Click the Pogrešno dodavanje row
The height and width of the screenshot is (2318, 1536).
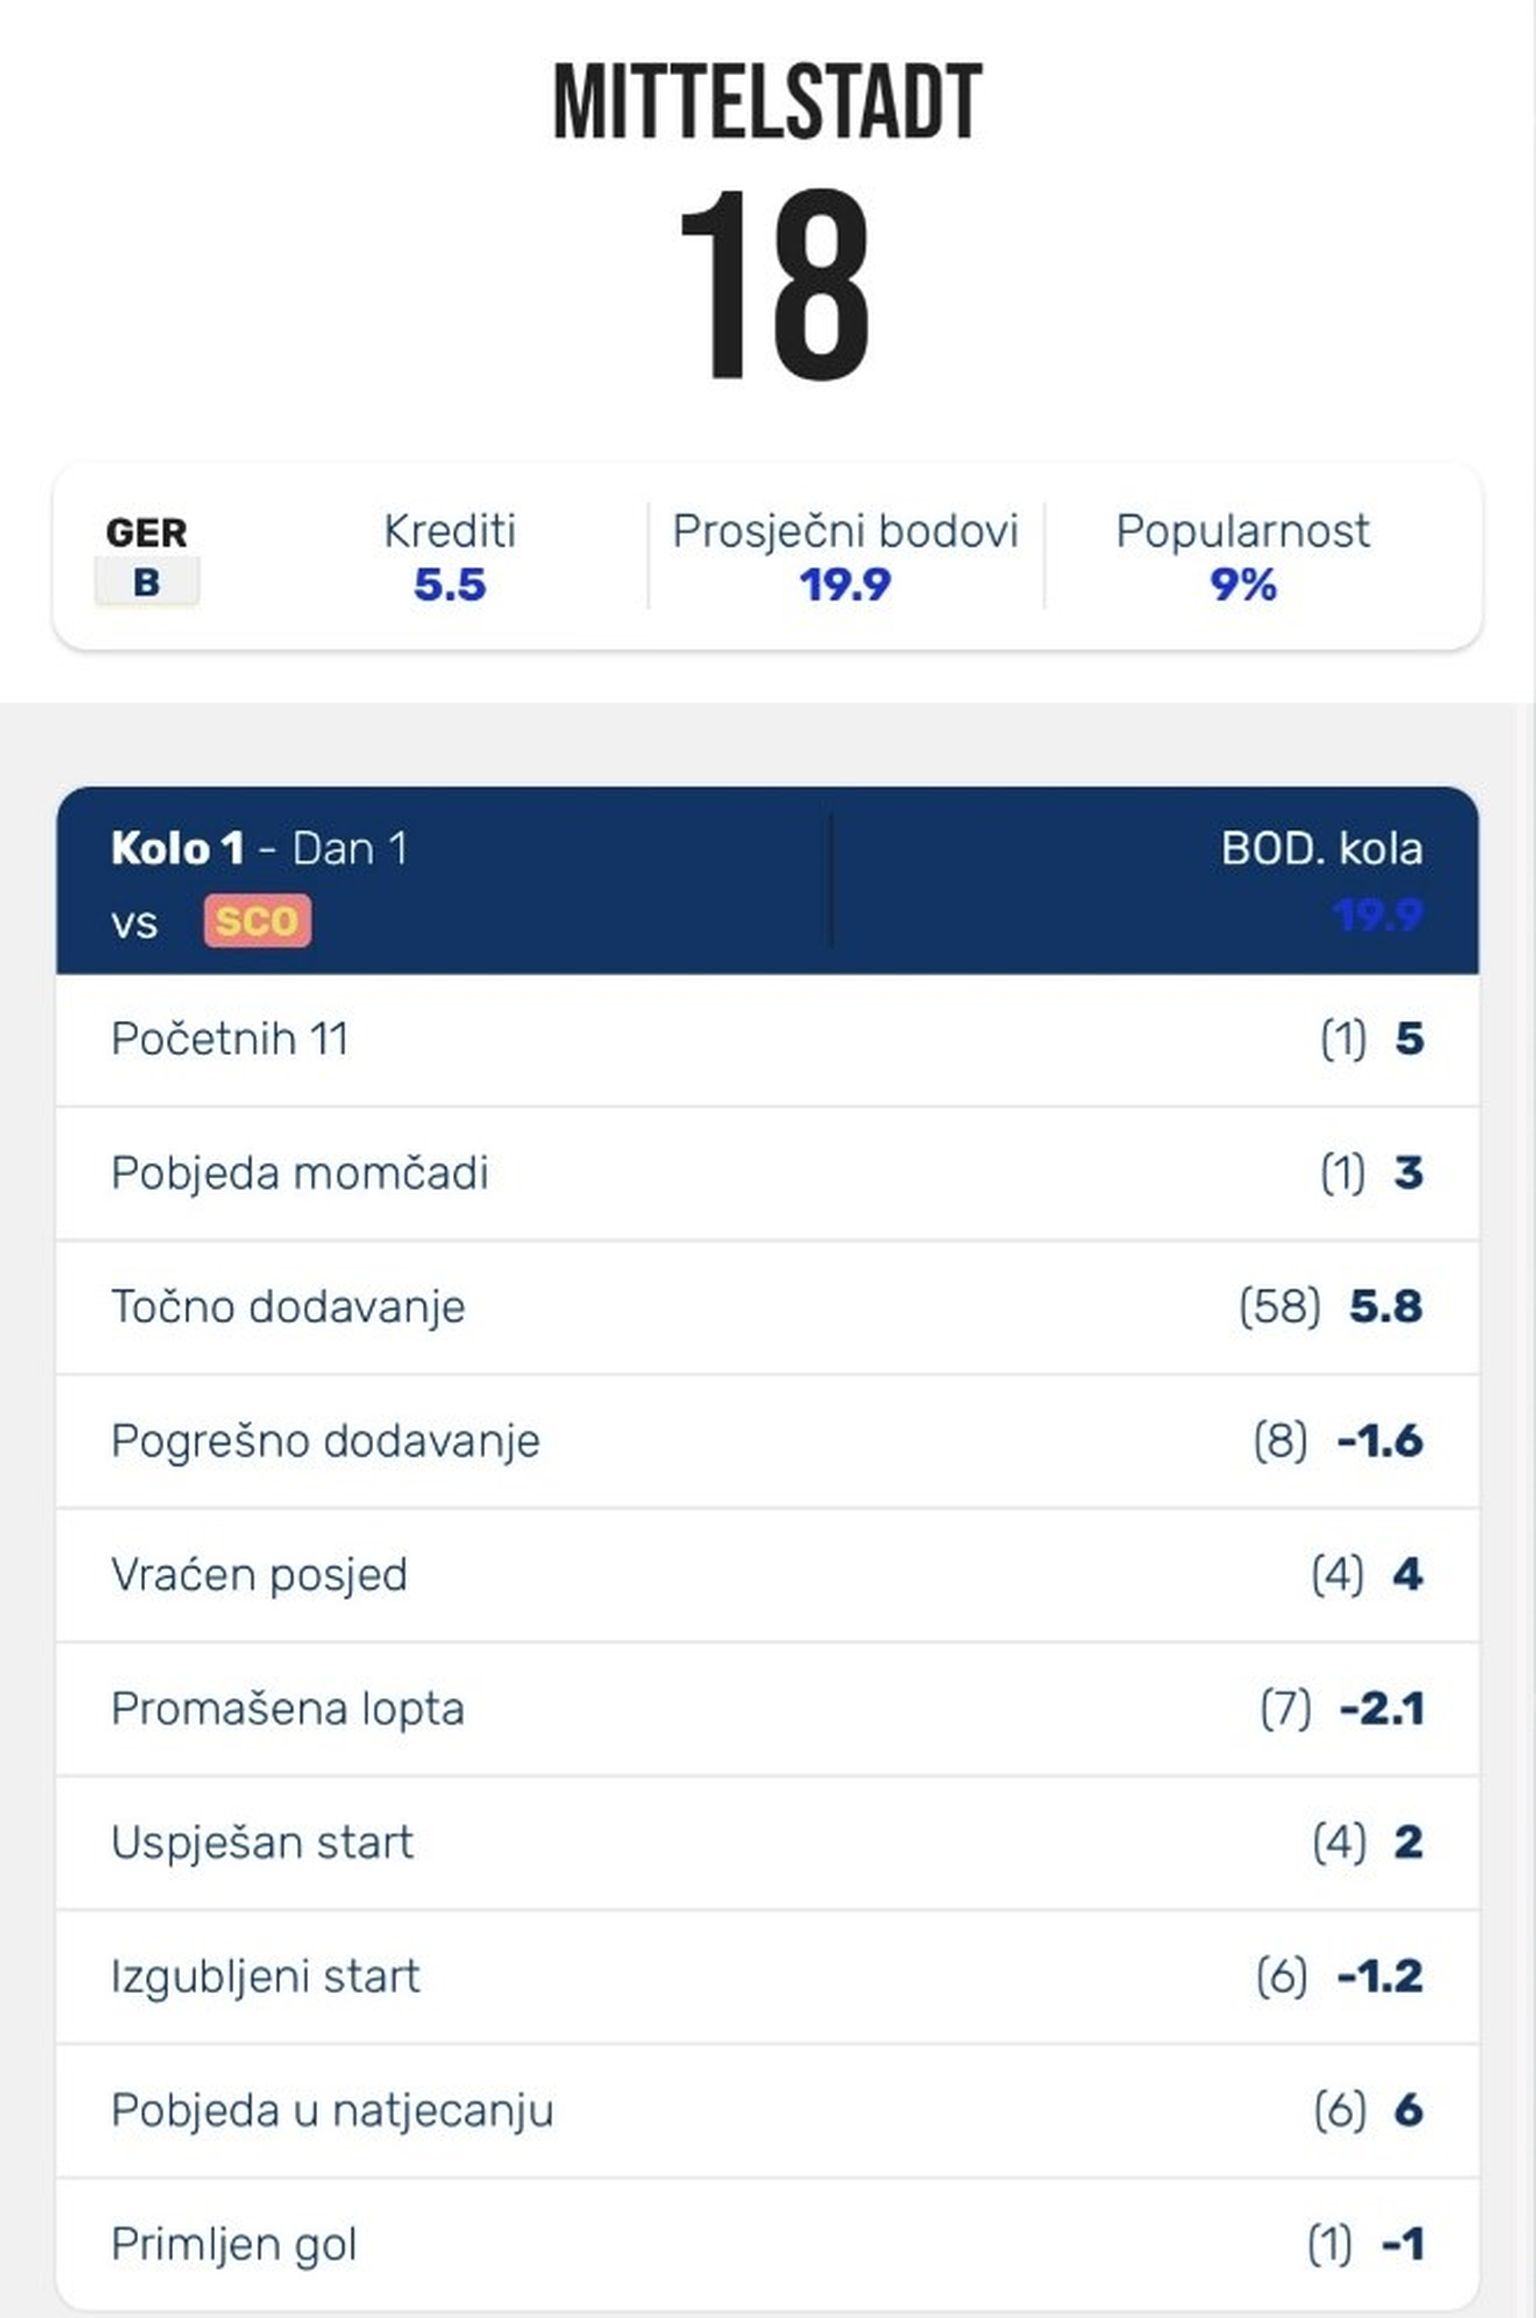(x=767, y=1441)
